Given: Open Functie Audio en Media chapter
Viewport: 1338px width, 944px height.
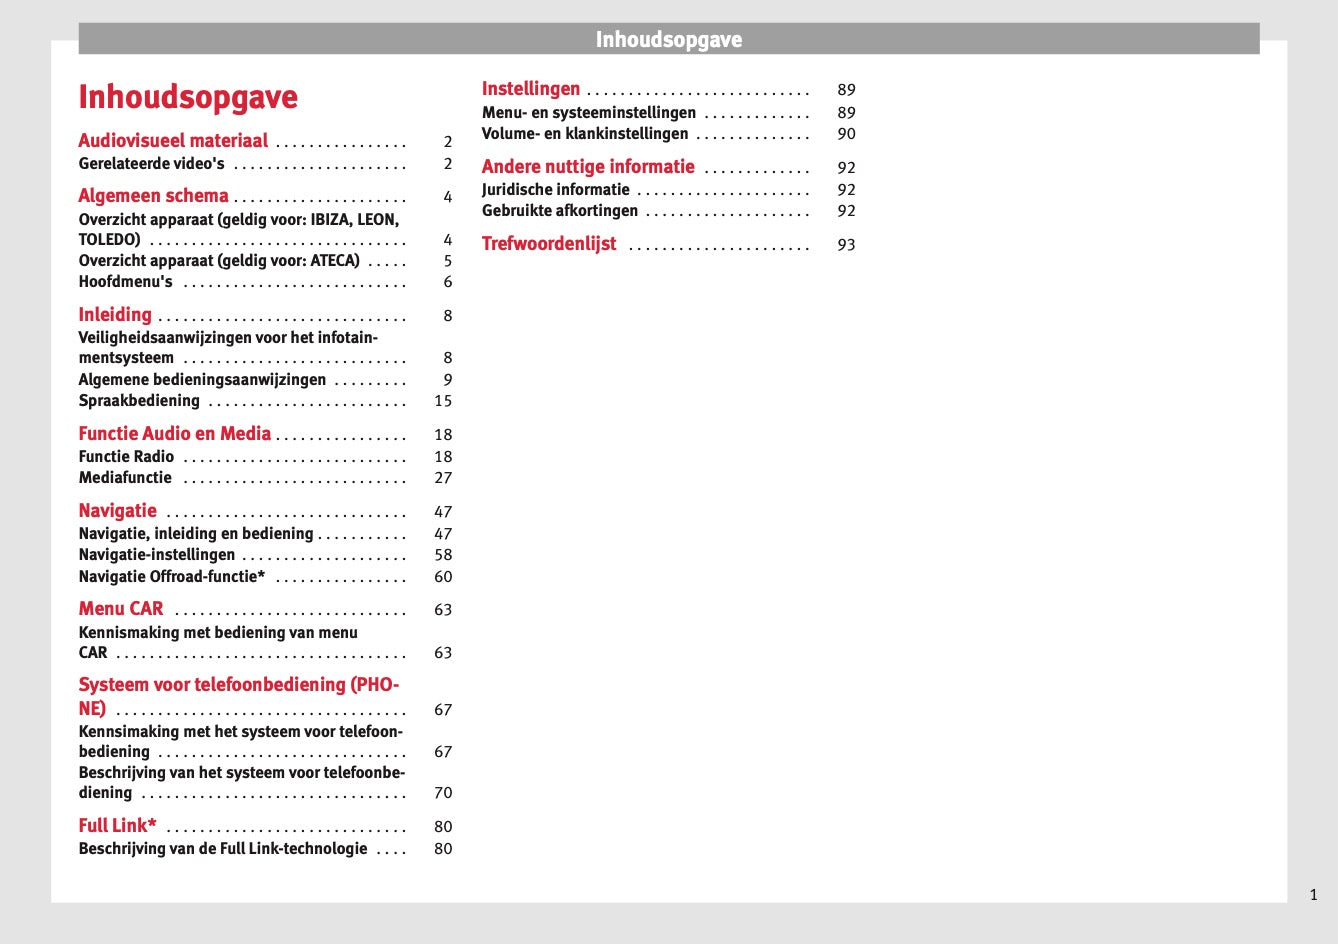Looking at the screenshot, I should [x=175, y=434].
